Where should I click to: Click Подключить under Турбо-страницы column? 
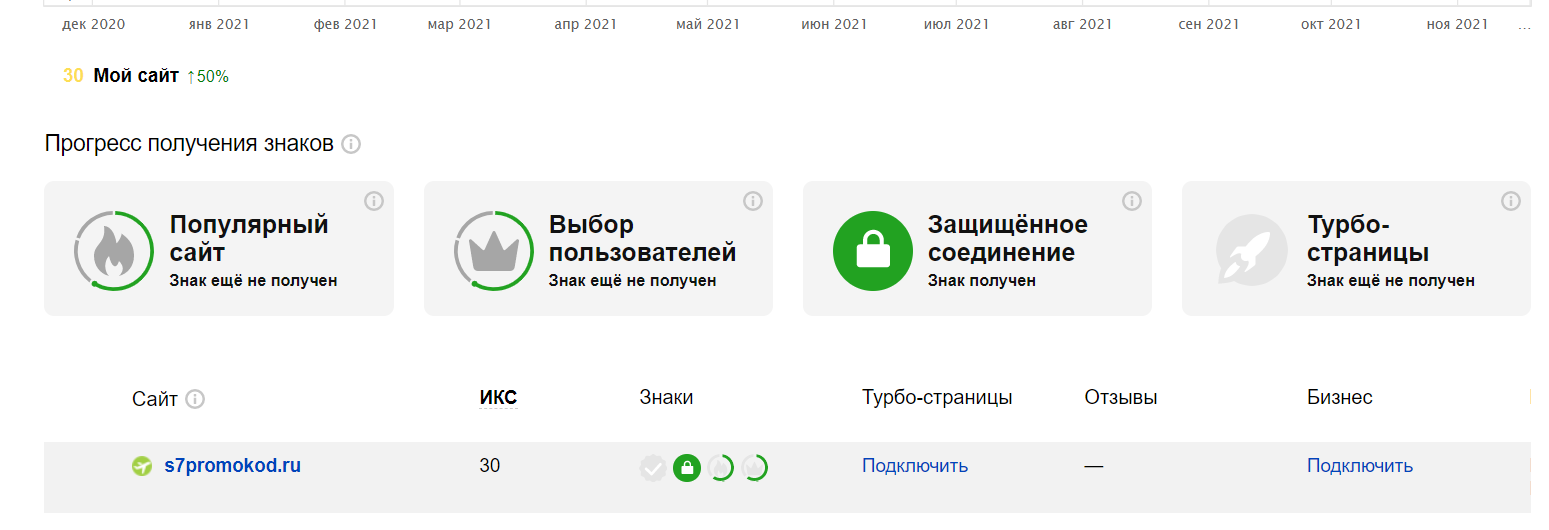click(x=915, y=466)
